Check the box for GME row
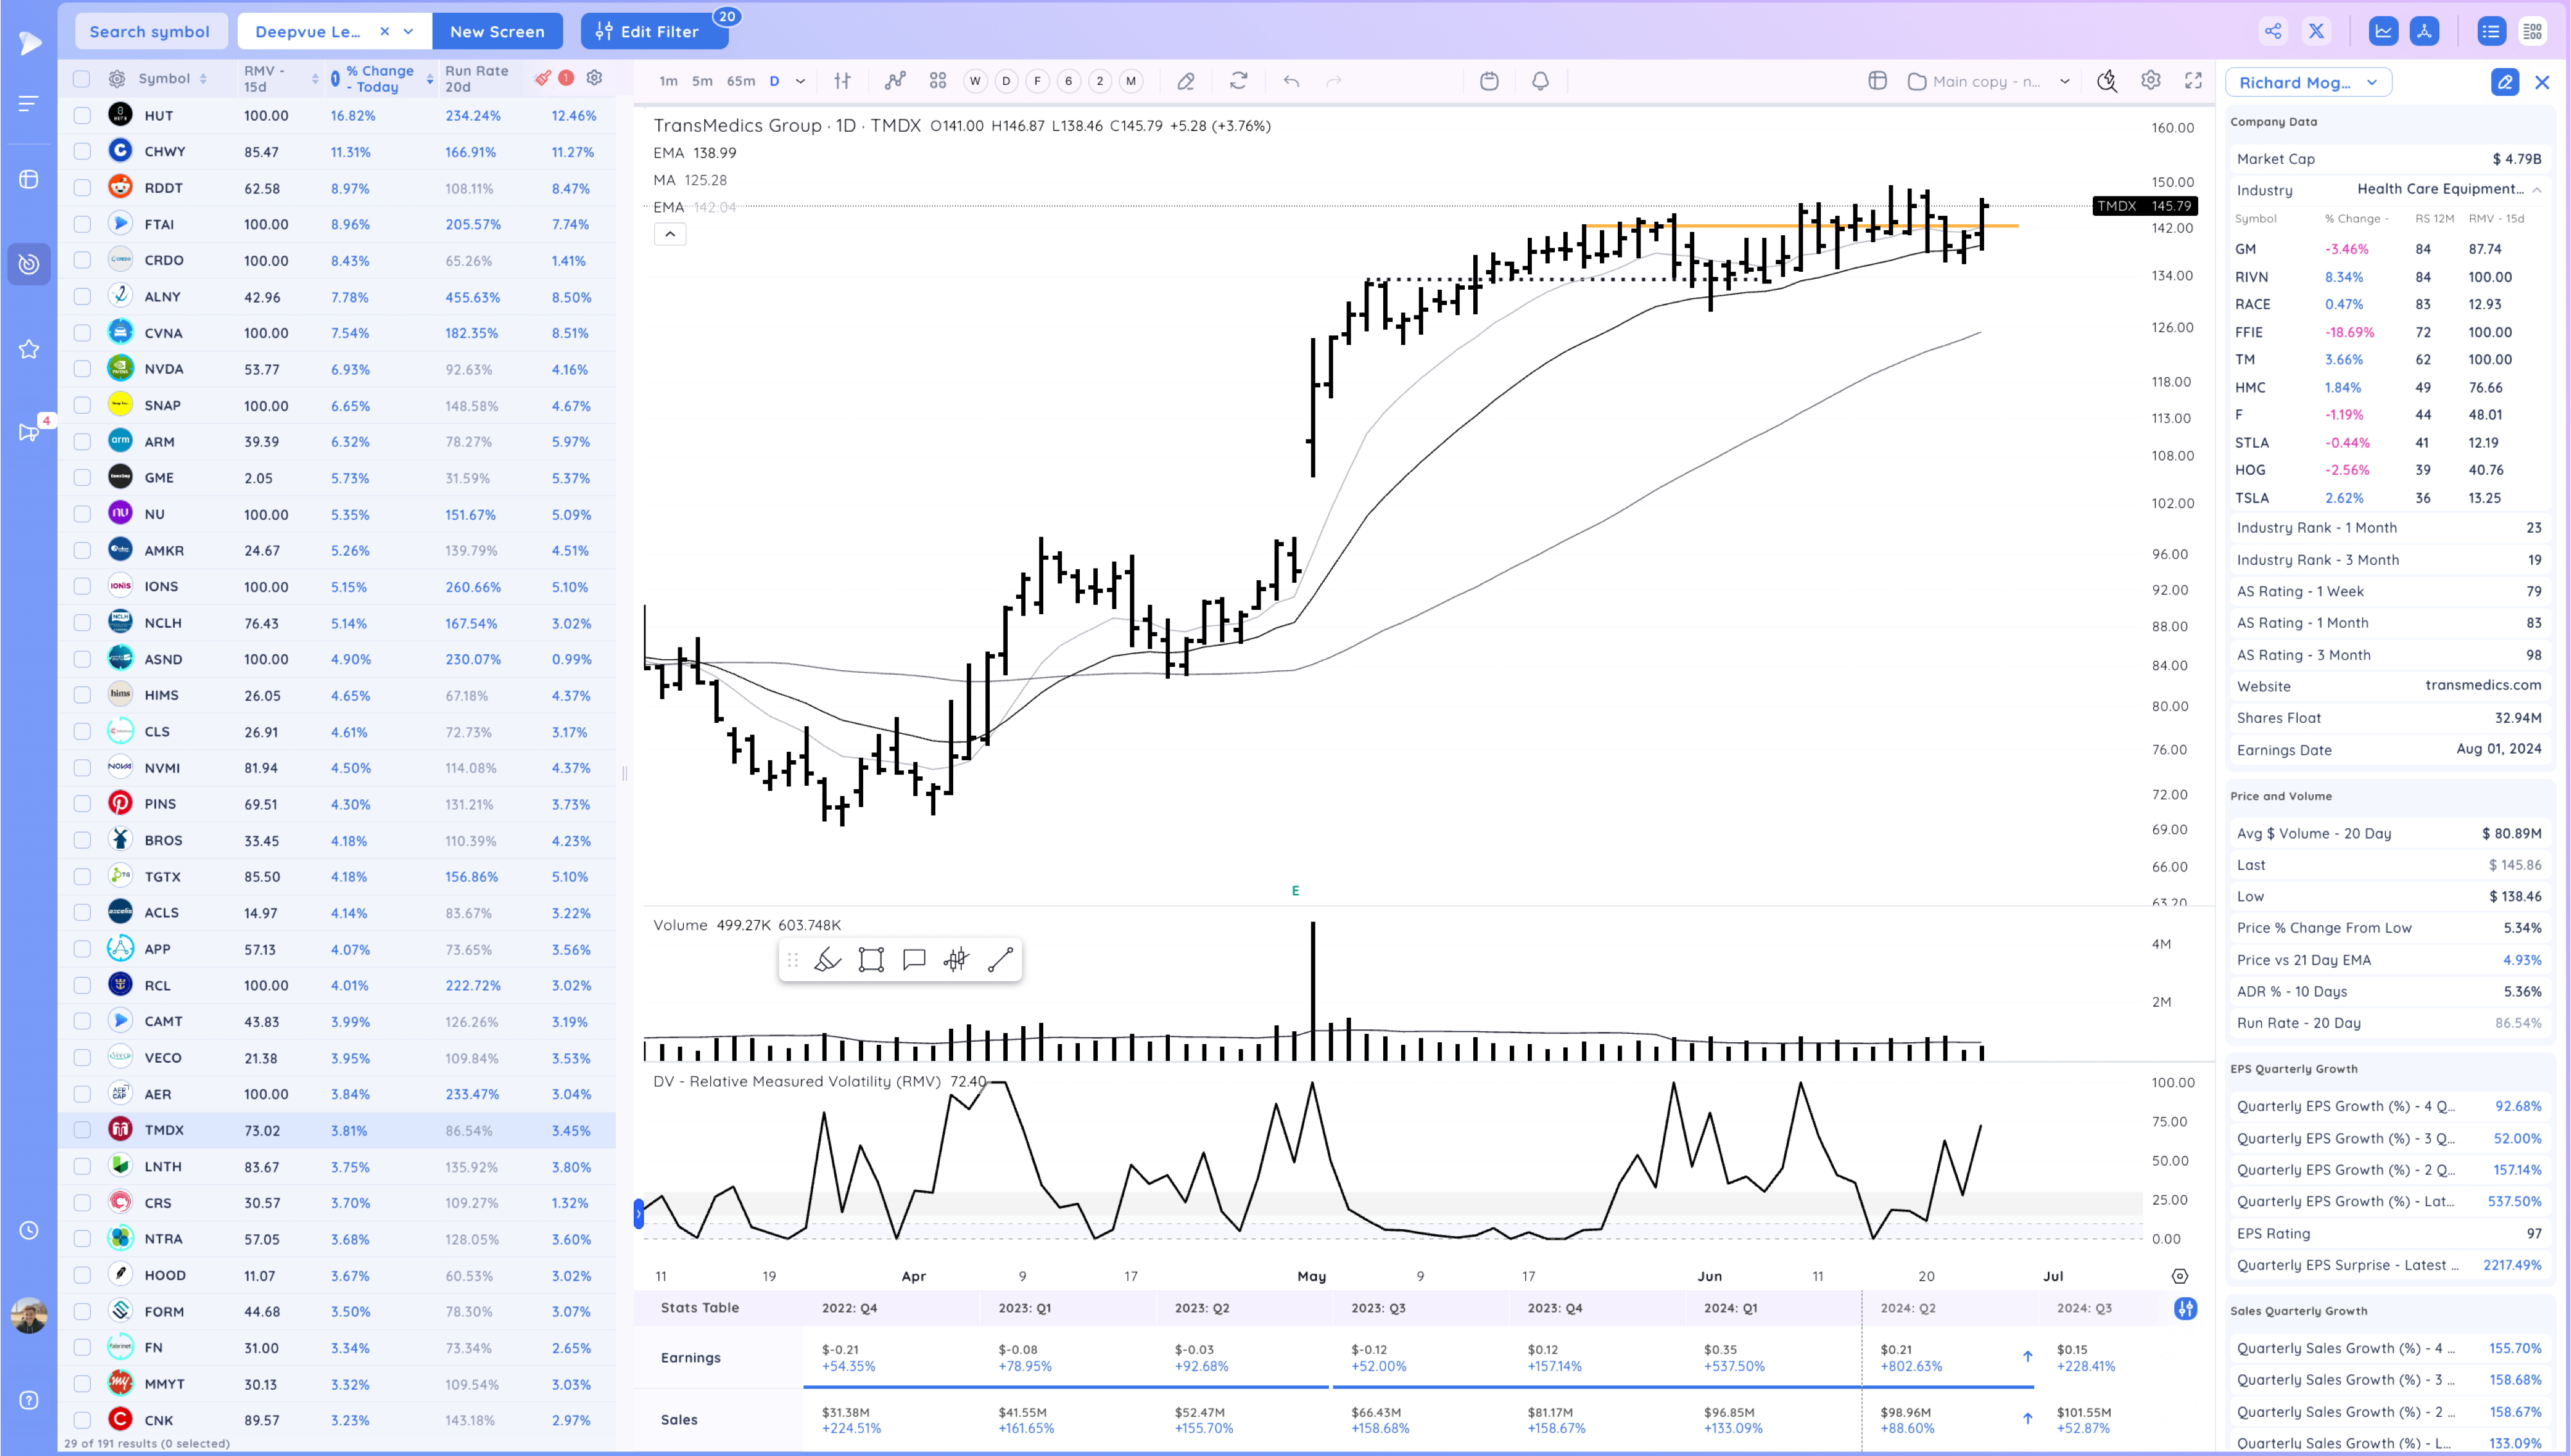 82,478
